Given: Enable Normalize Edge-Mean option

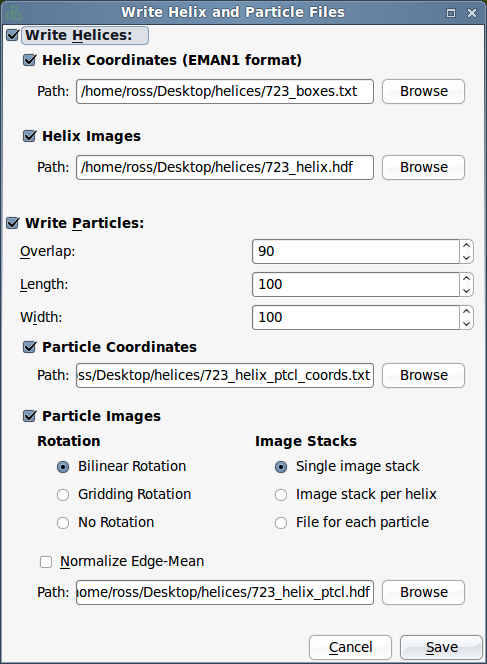Looking at the screenshot, I should (x=46, y=562).
